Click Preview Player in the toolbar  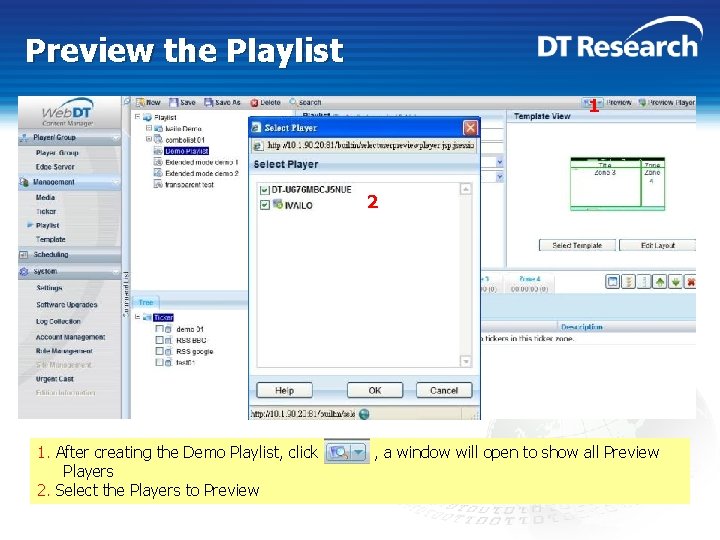[x=666, y=102]
